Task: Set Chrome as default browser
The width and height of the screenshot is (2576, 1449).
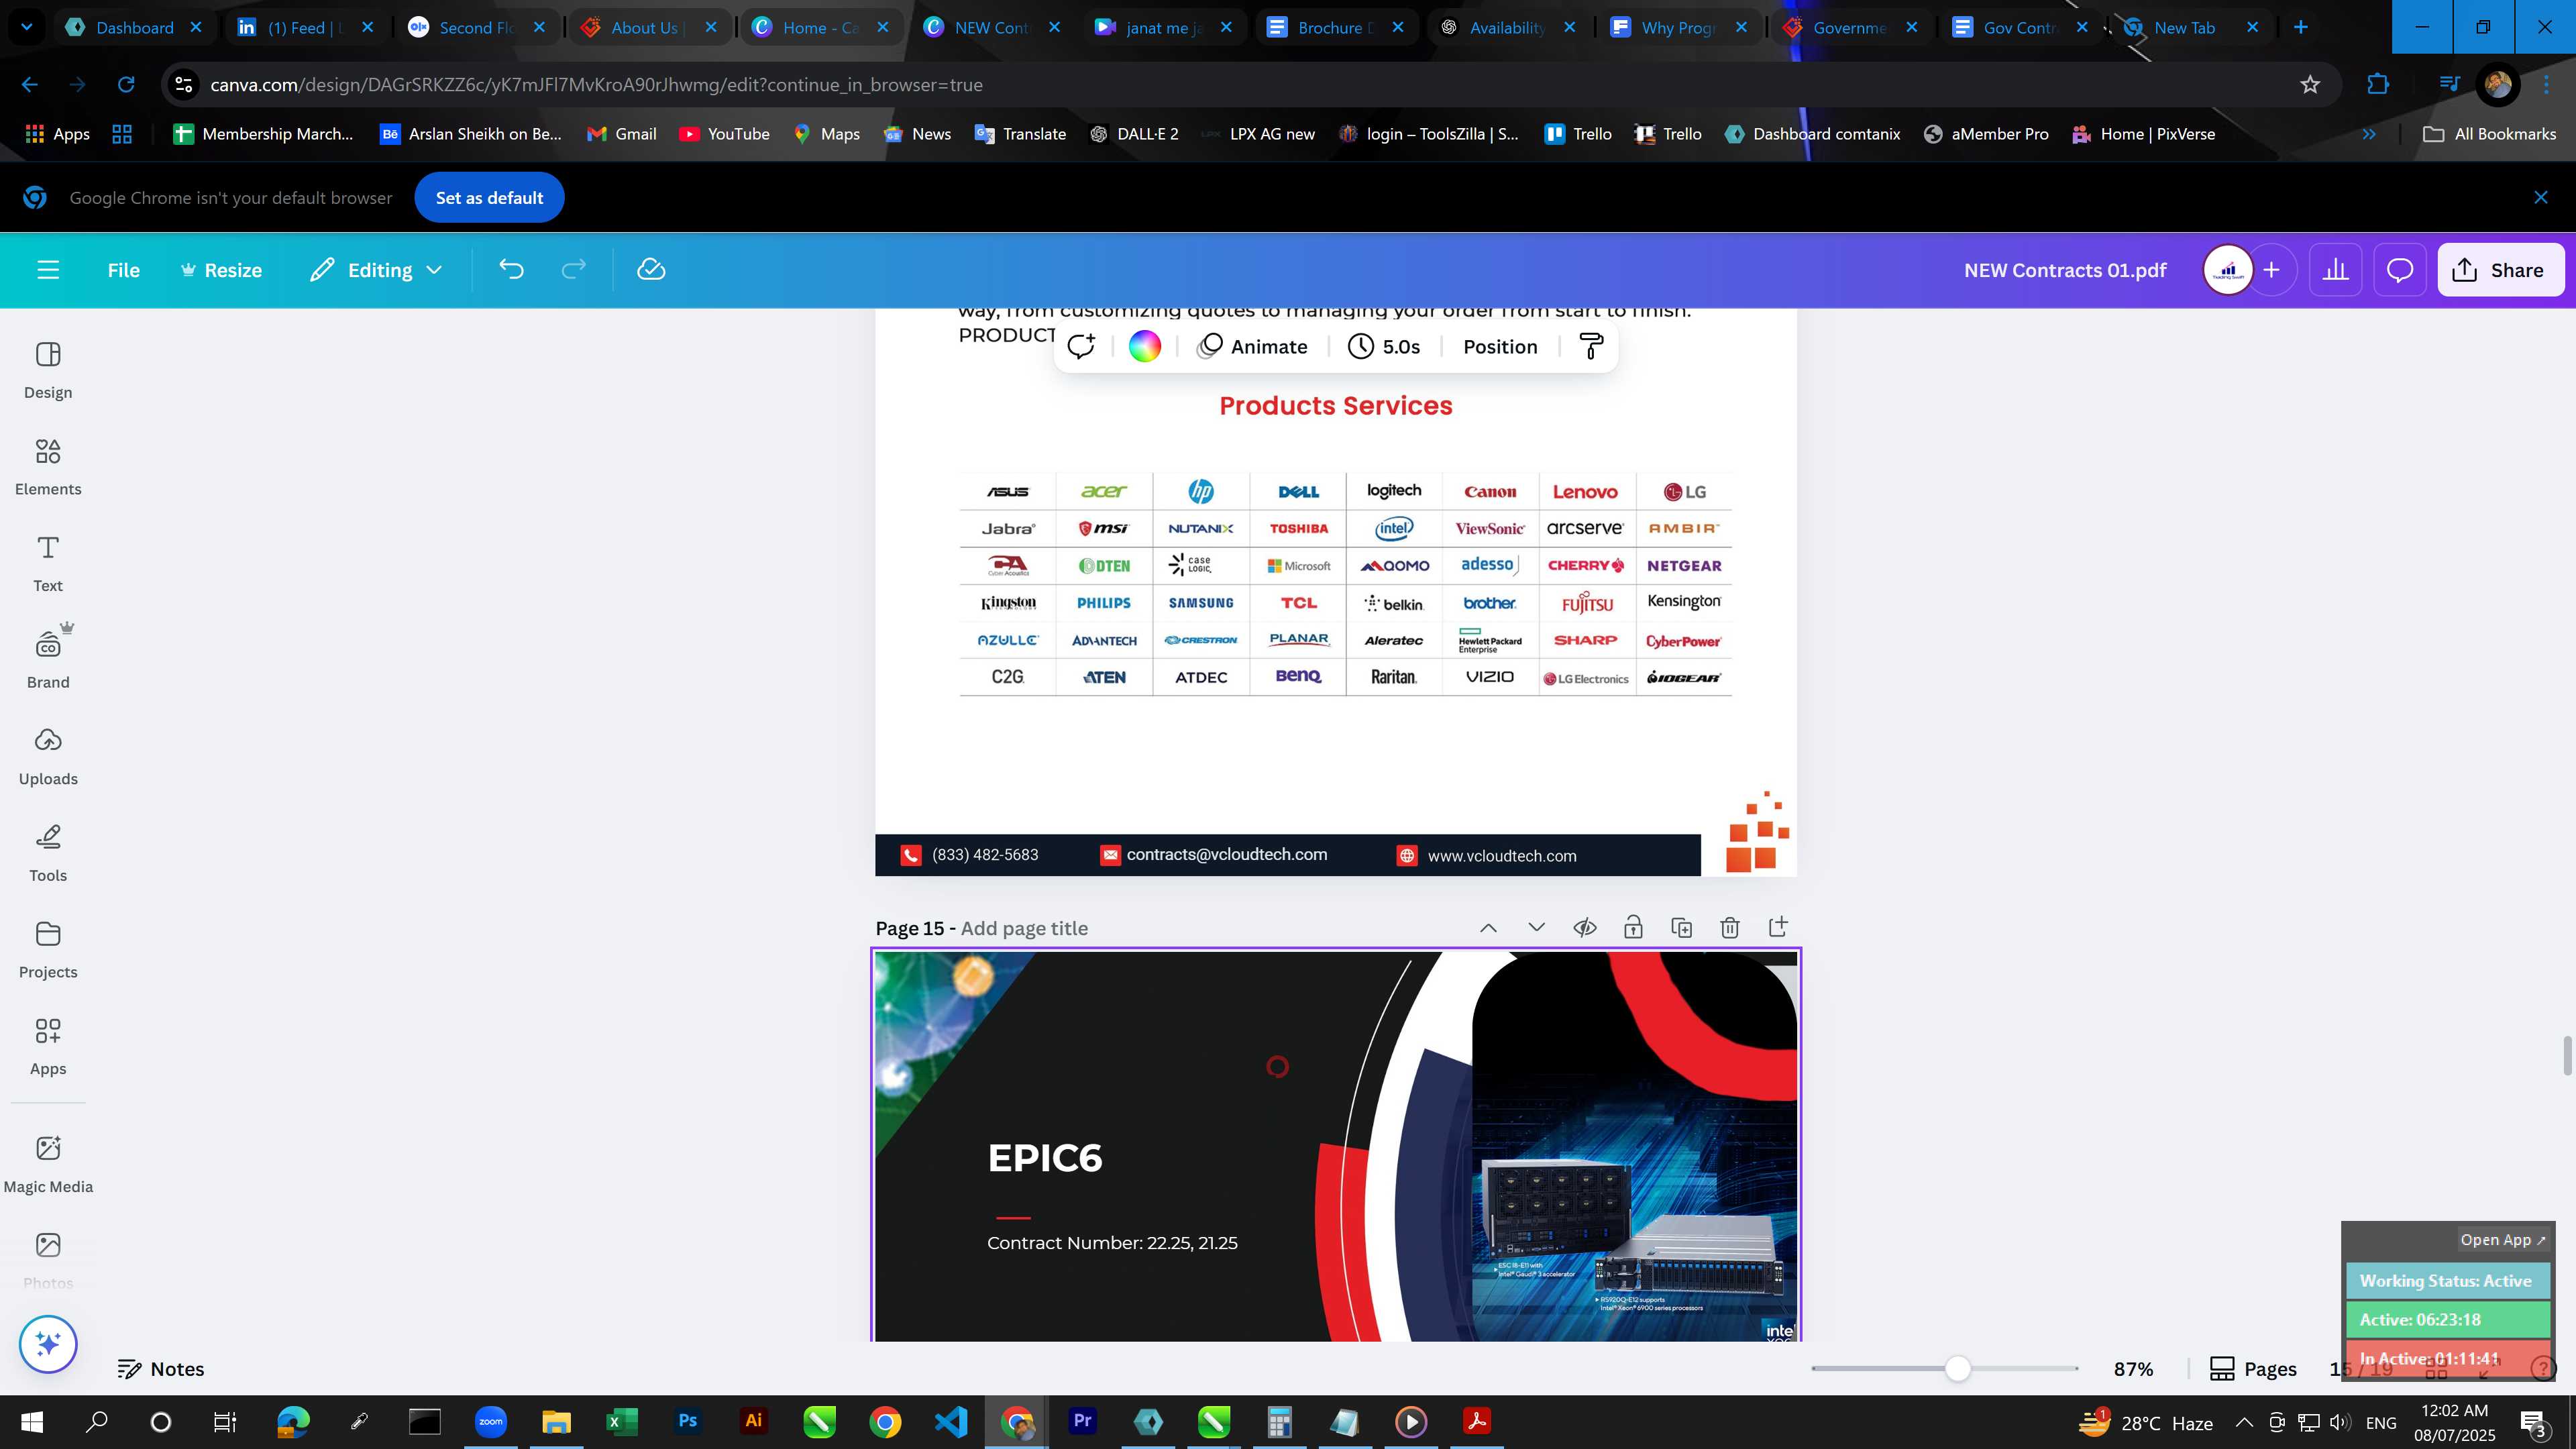Action: pos(489,198)
